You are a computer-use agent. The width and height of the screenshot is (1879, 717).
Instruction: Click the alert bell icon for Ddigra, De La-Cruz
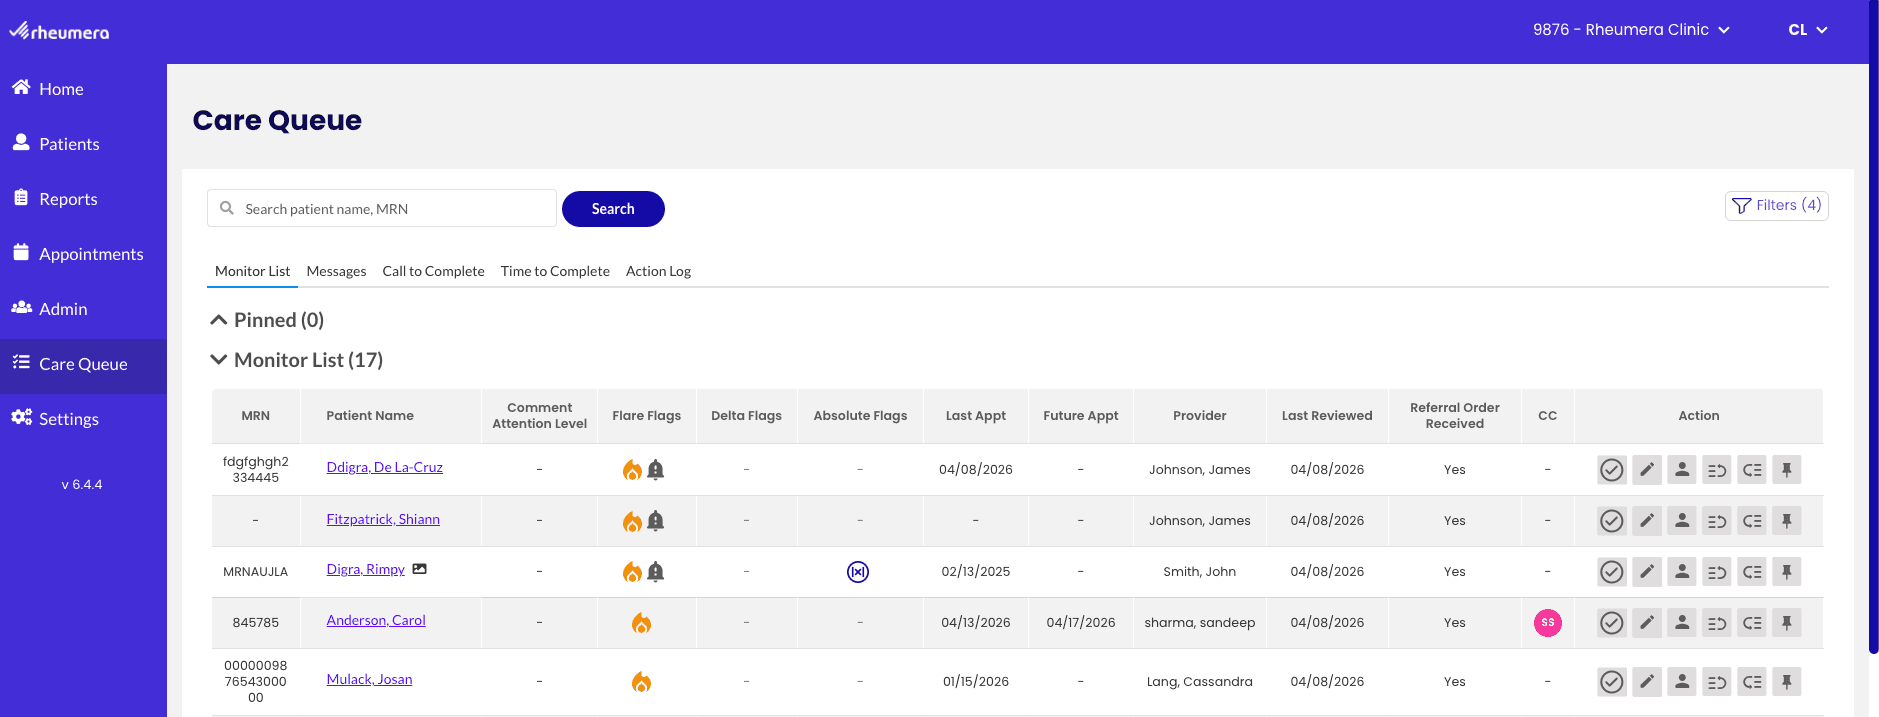tap(656, 469)
